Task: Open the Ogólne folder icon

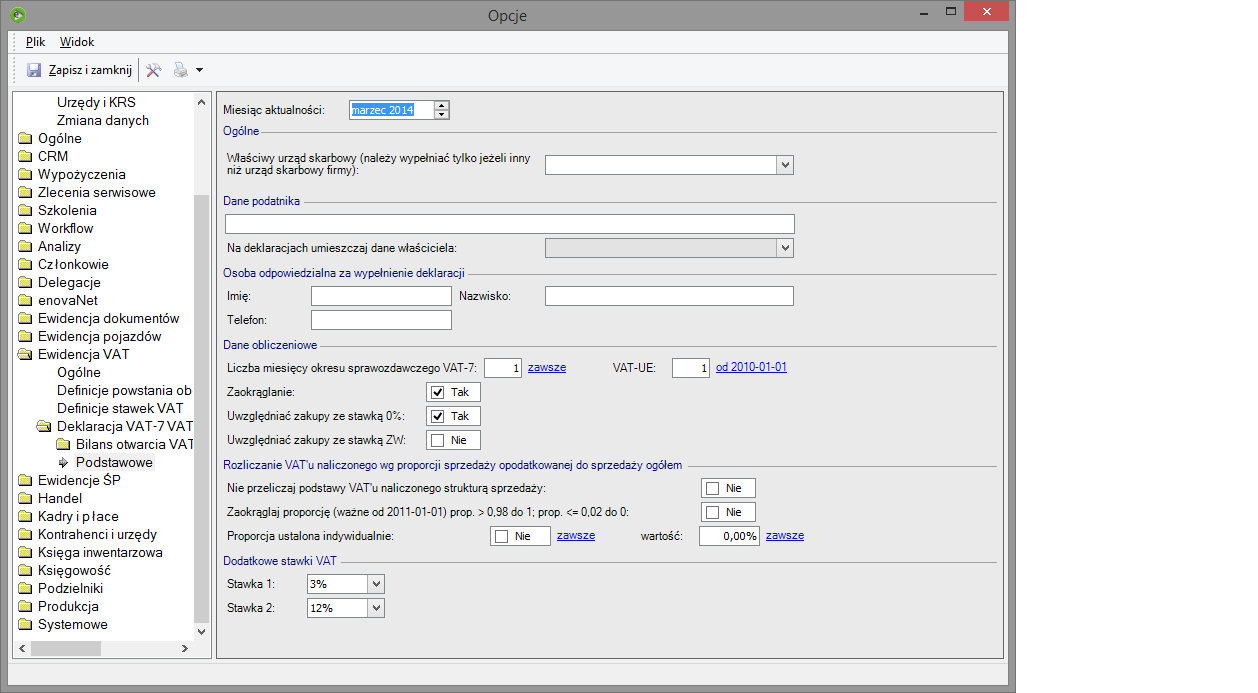Action: click(x=26, y=139)
